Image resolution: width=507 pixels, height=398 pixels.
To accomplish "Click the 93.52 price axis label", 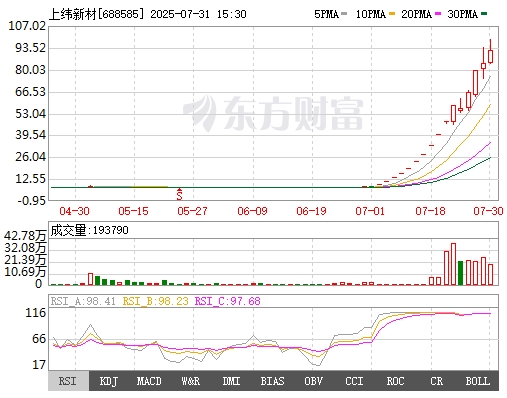I will point(30,48).
